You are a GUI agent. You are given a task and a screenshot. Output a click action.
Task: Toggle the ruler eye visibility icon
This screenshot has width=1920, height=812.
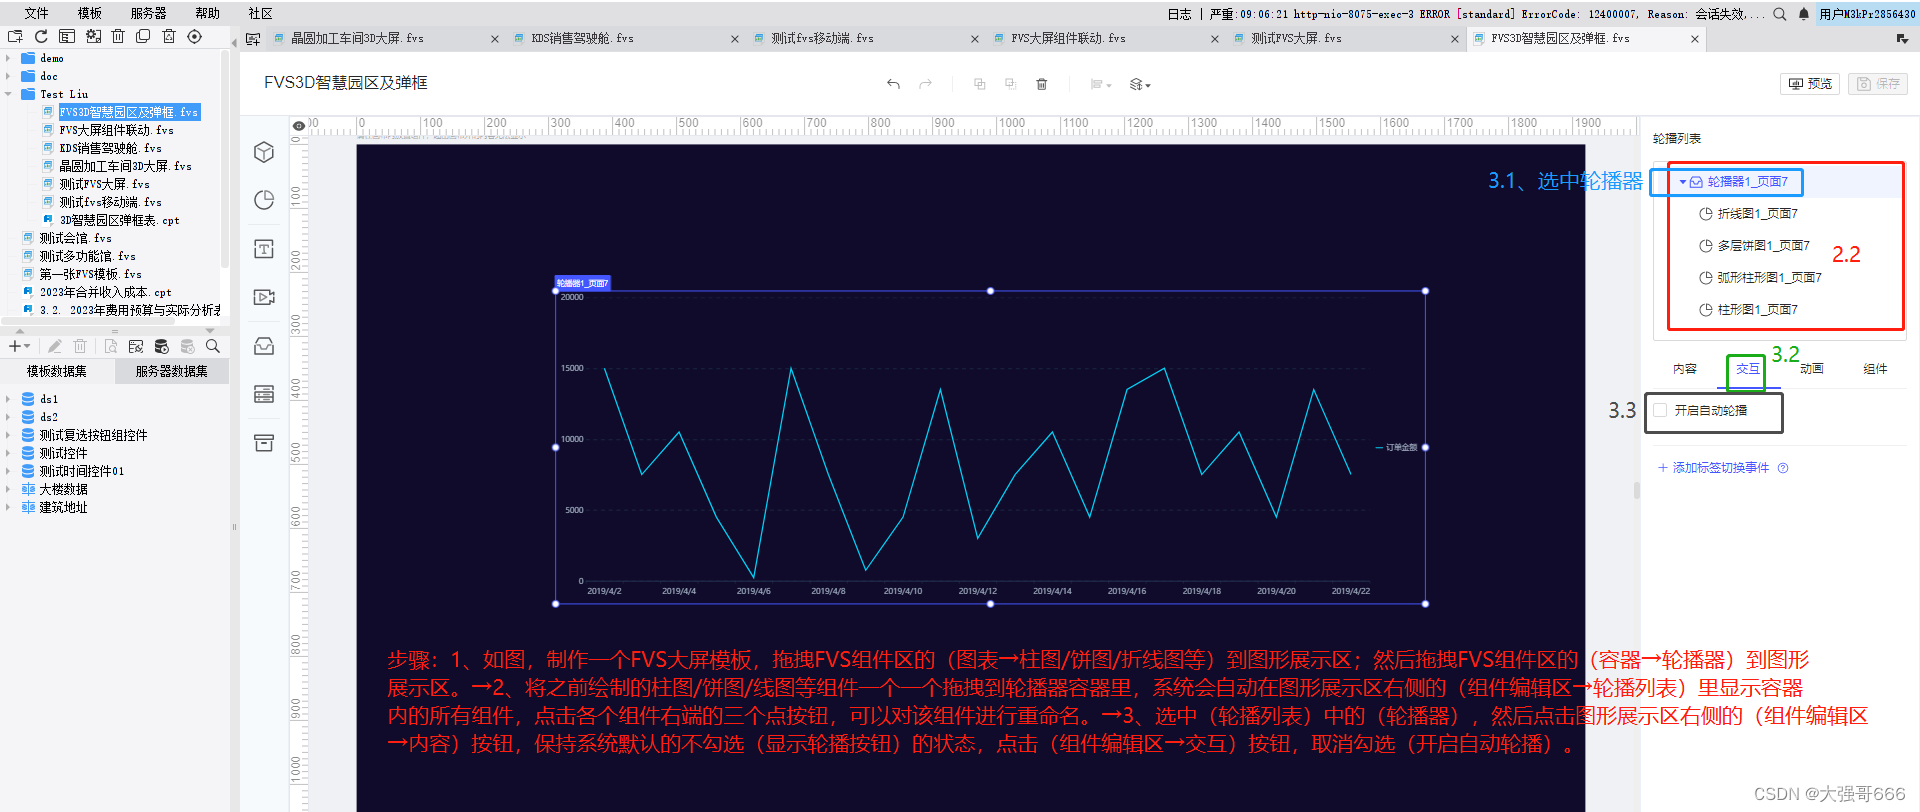click(x=298, y=126)
